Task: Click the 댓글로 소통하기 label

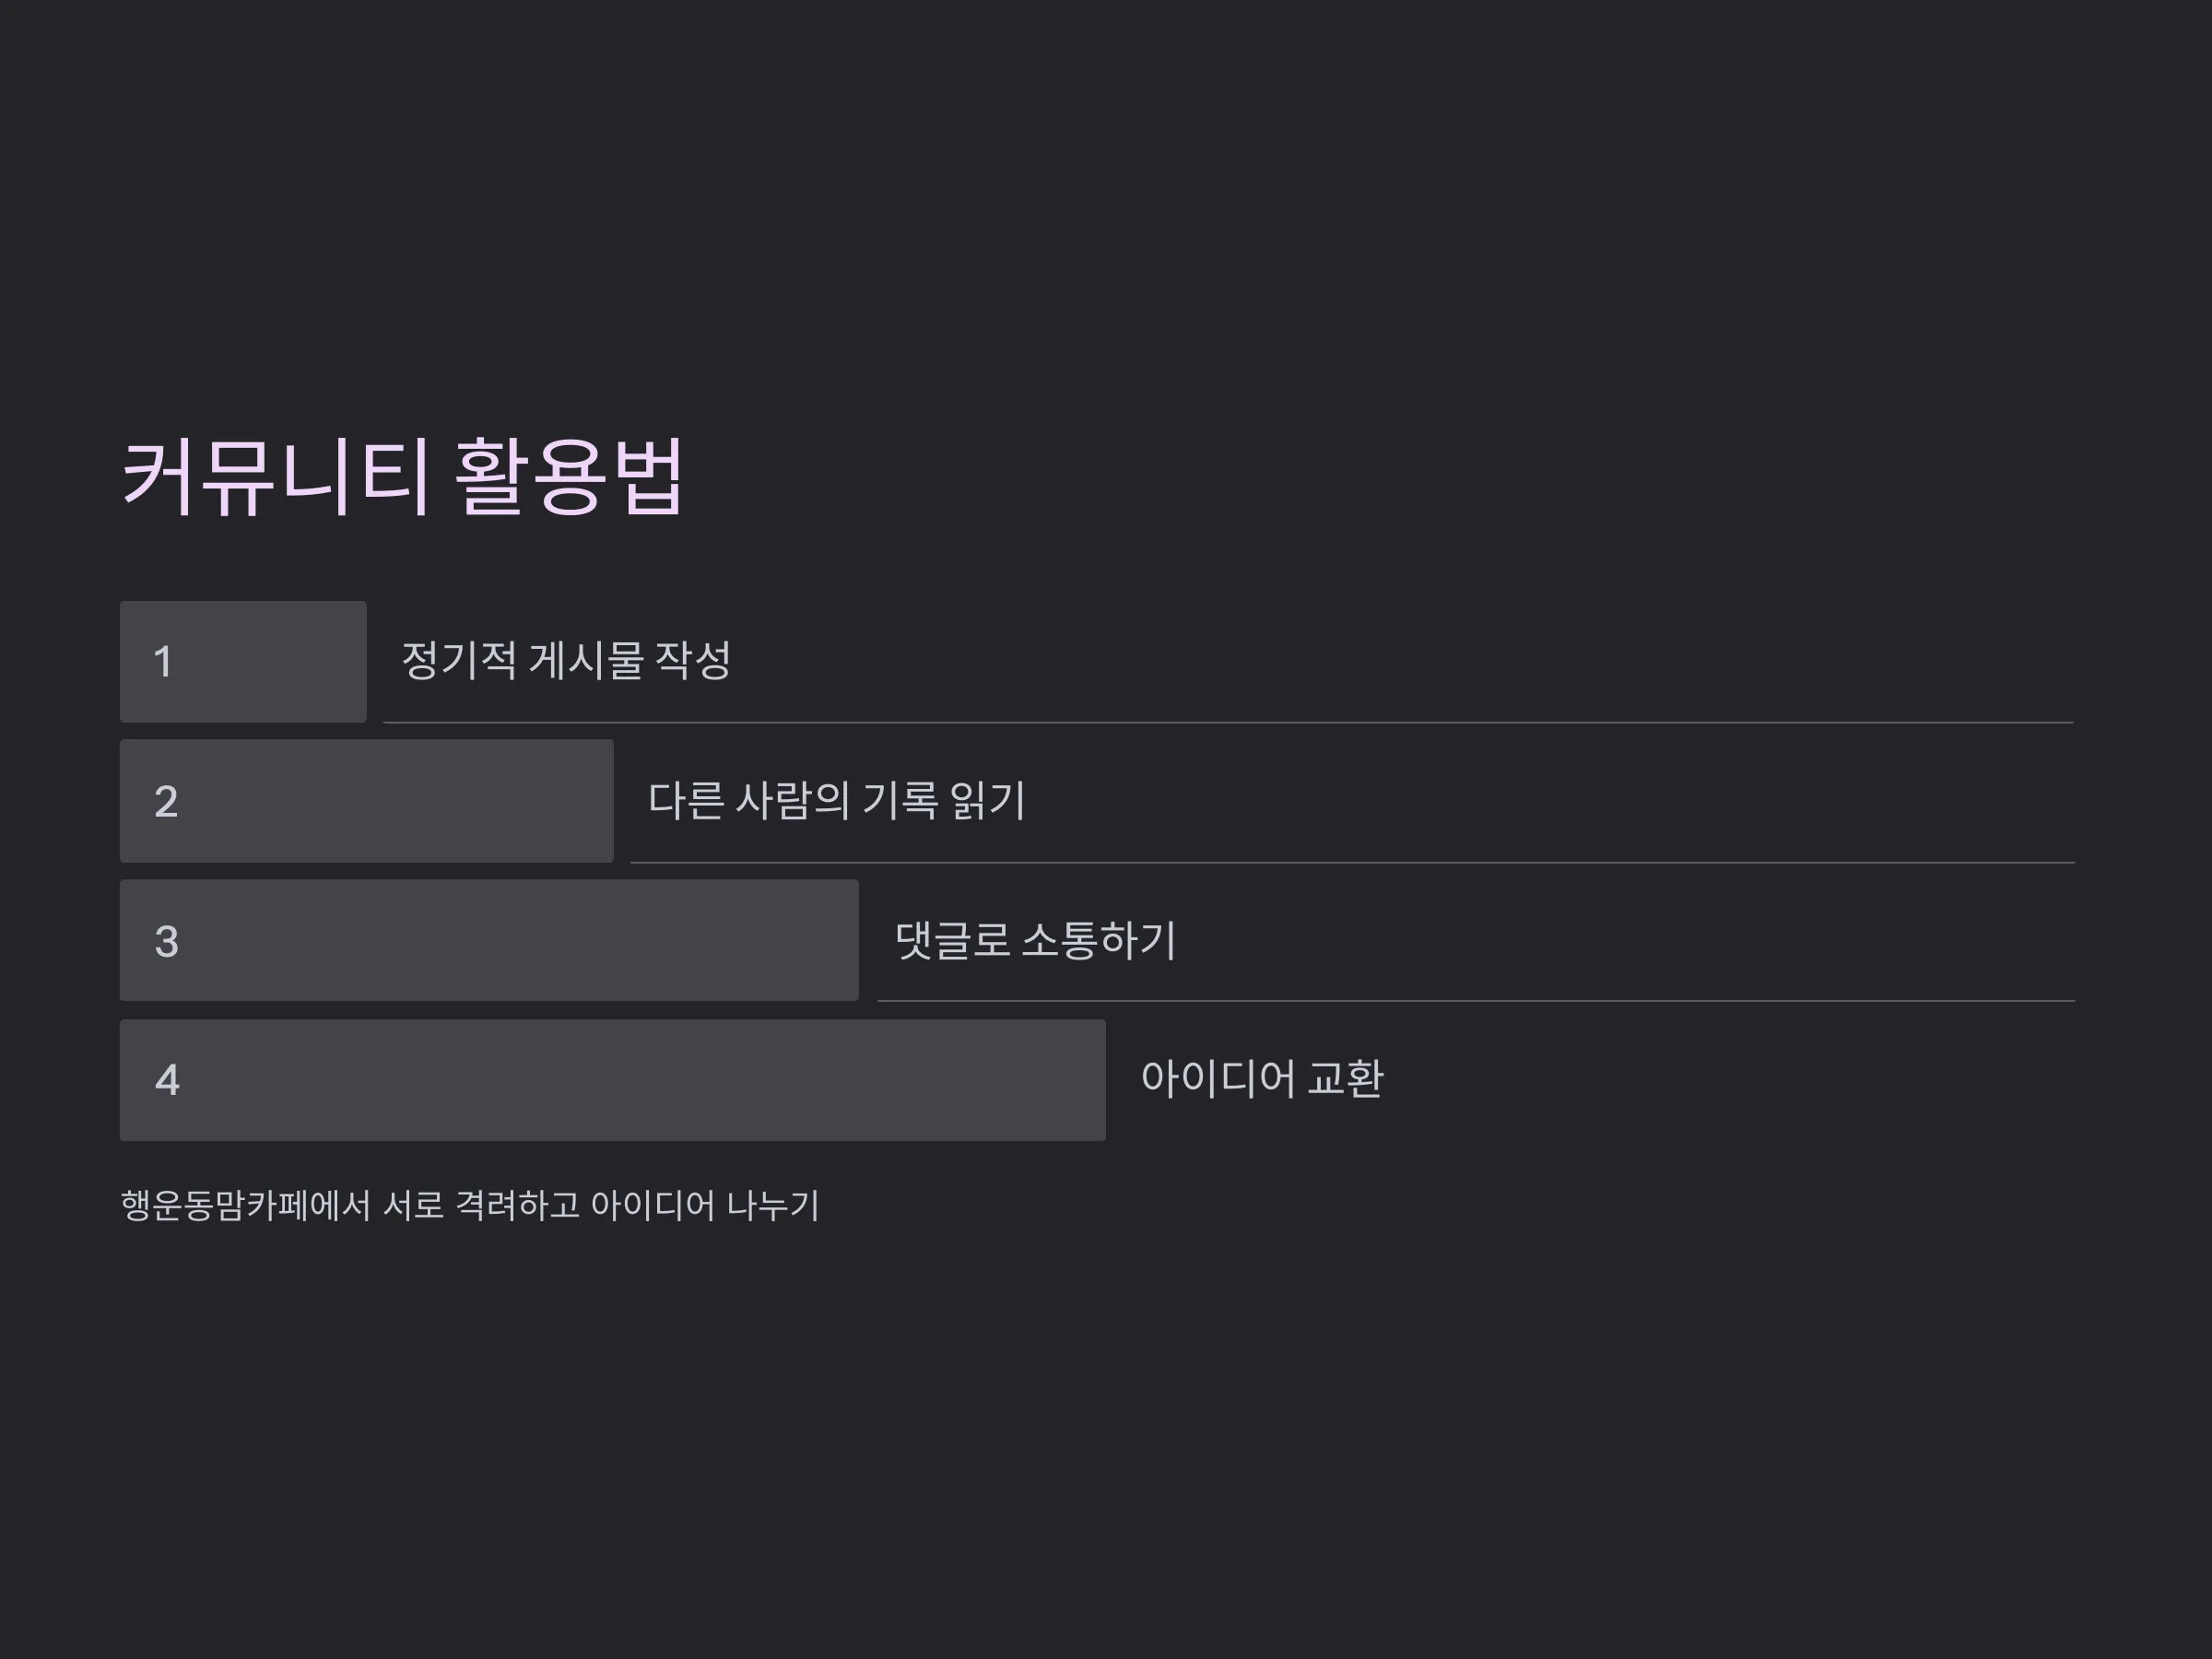Action: click(1035, 941)
